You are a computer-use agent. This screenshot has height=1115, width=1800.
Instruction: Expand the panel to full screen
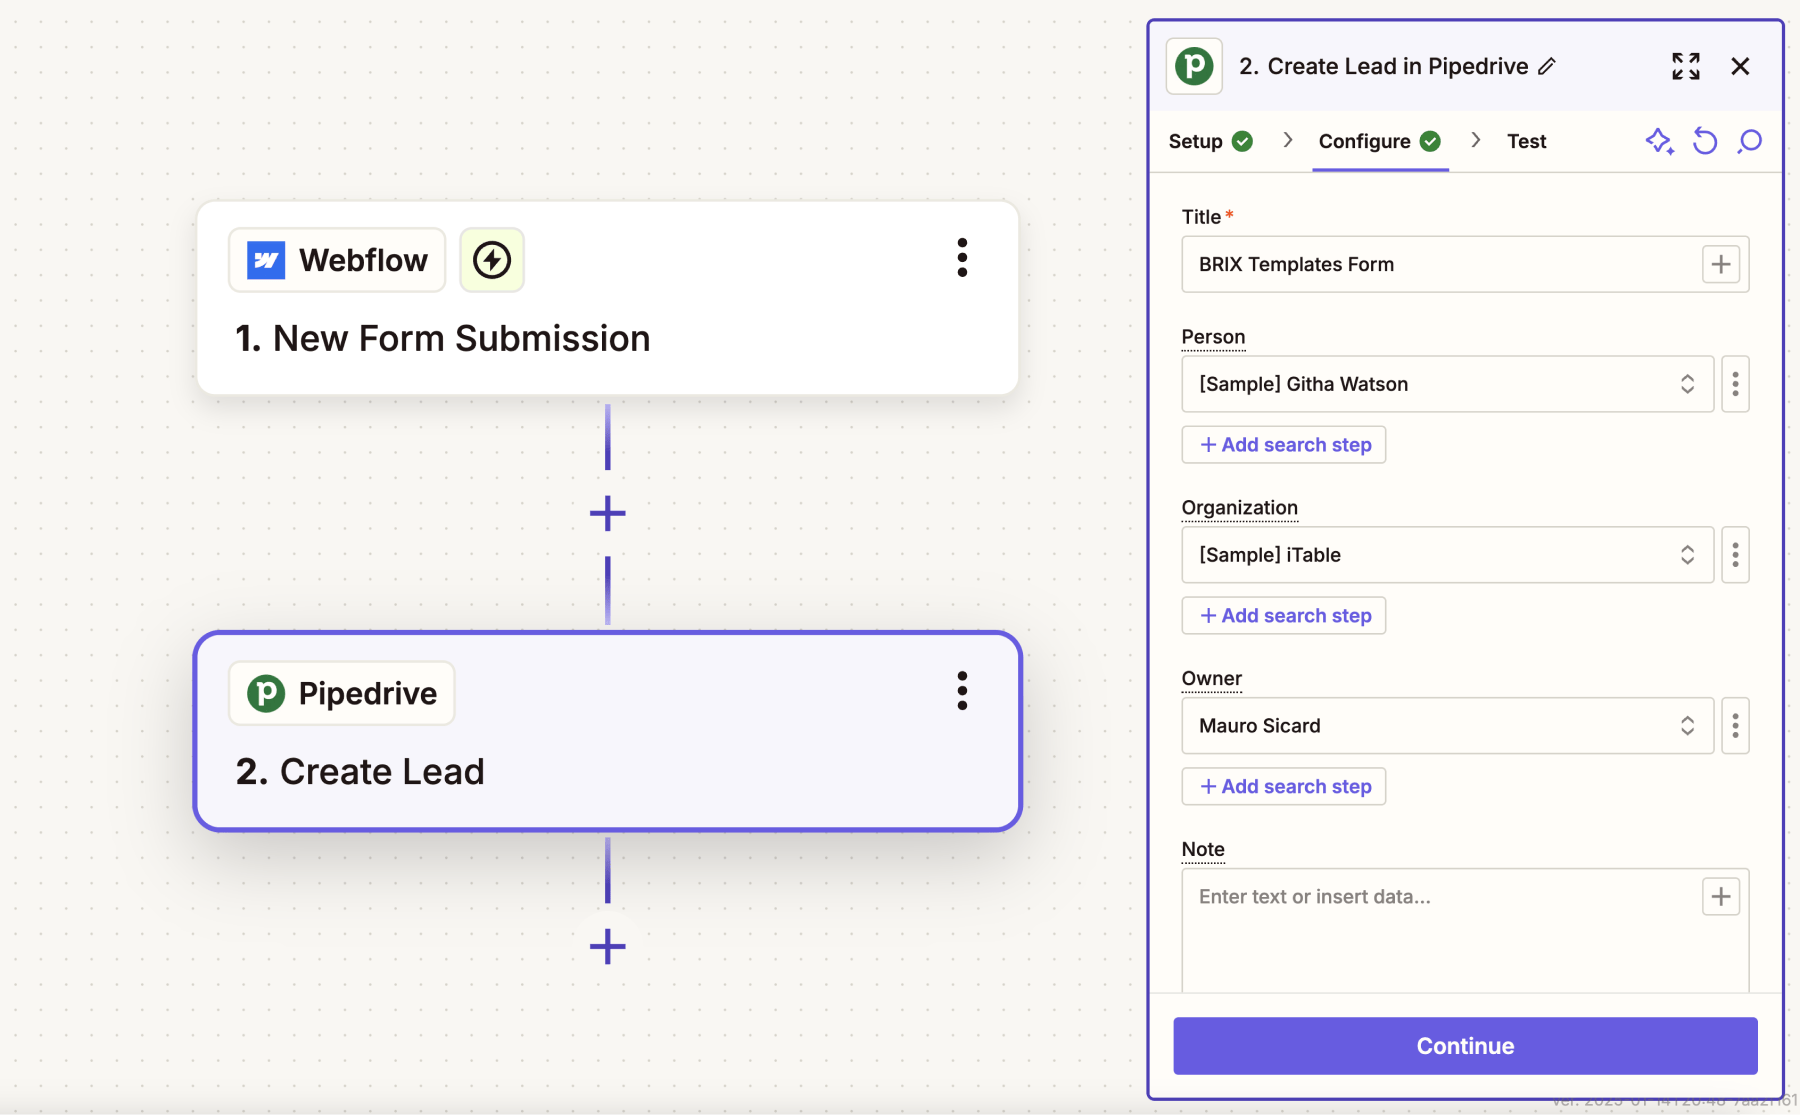click(x=1686, y=66)
